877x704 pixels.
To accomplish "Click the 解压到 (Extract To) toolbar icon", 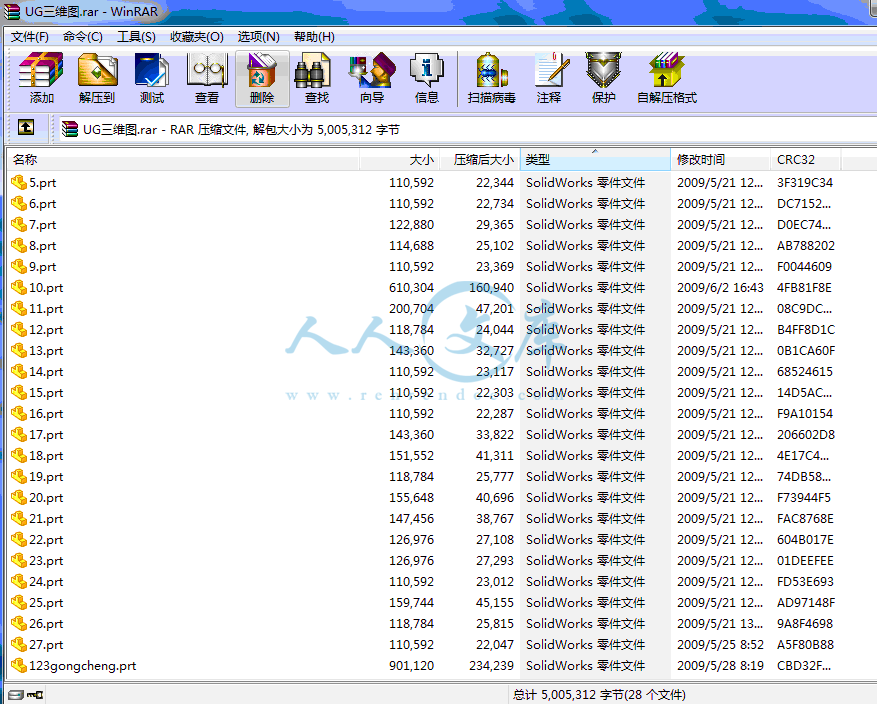I will (97, 78).
